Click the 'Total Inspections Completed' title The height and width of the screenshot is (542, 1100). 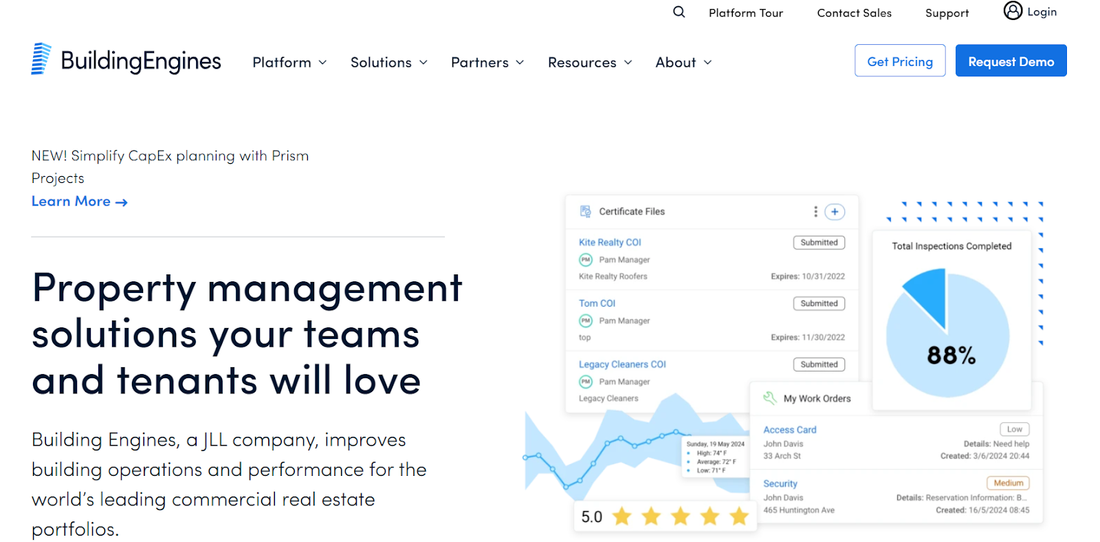click(951, 246)
